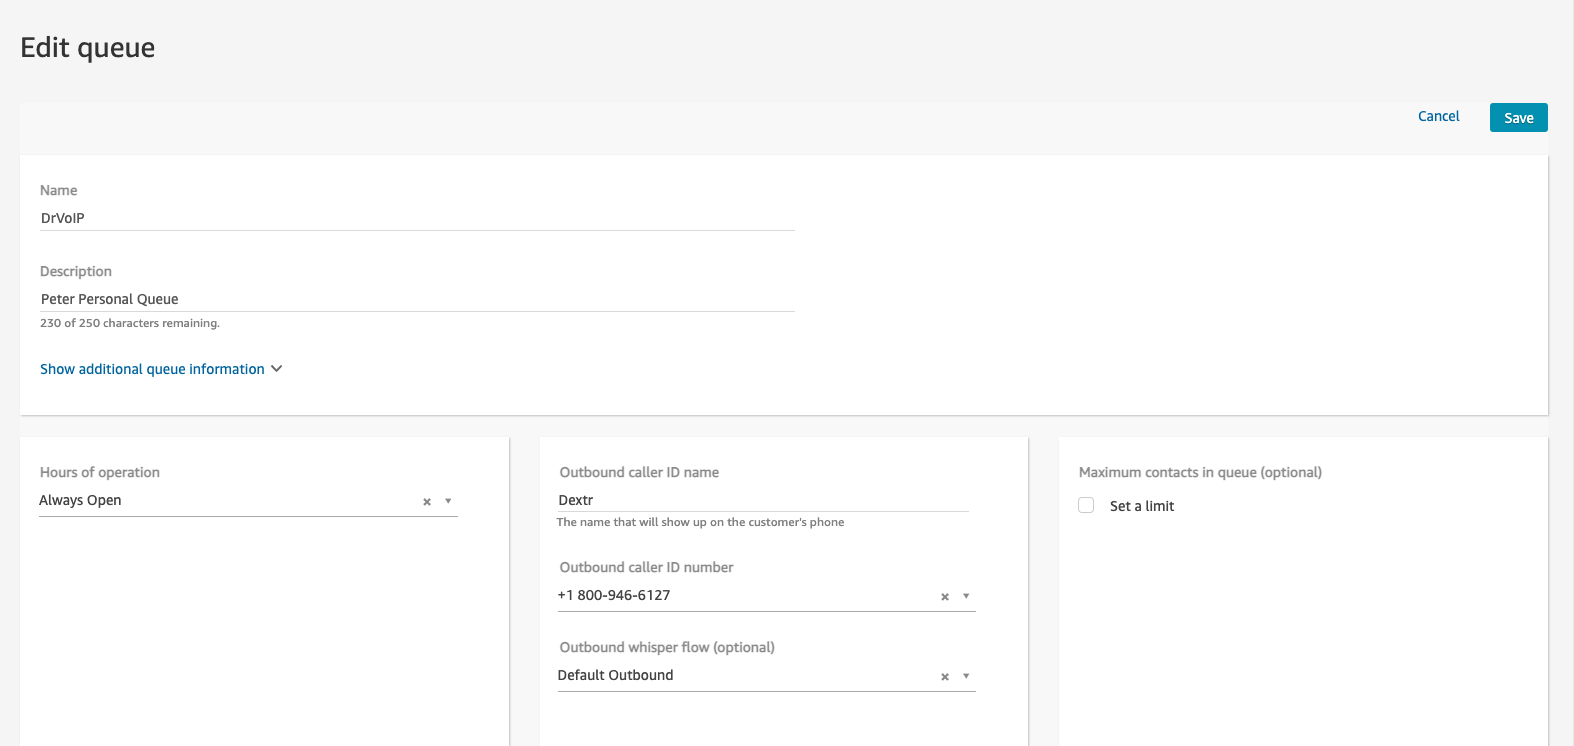Clear the Outbound caller ID number
1574x746 pixels.
tap(945, 597)
